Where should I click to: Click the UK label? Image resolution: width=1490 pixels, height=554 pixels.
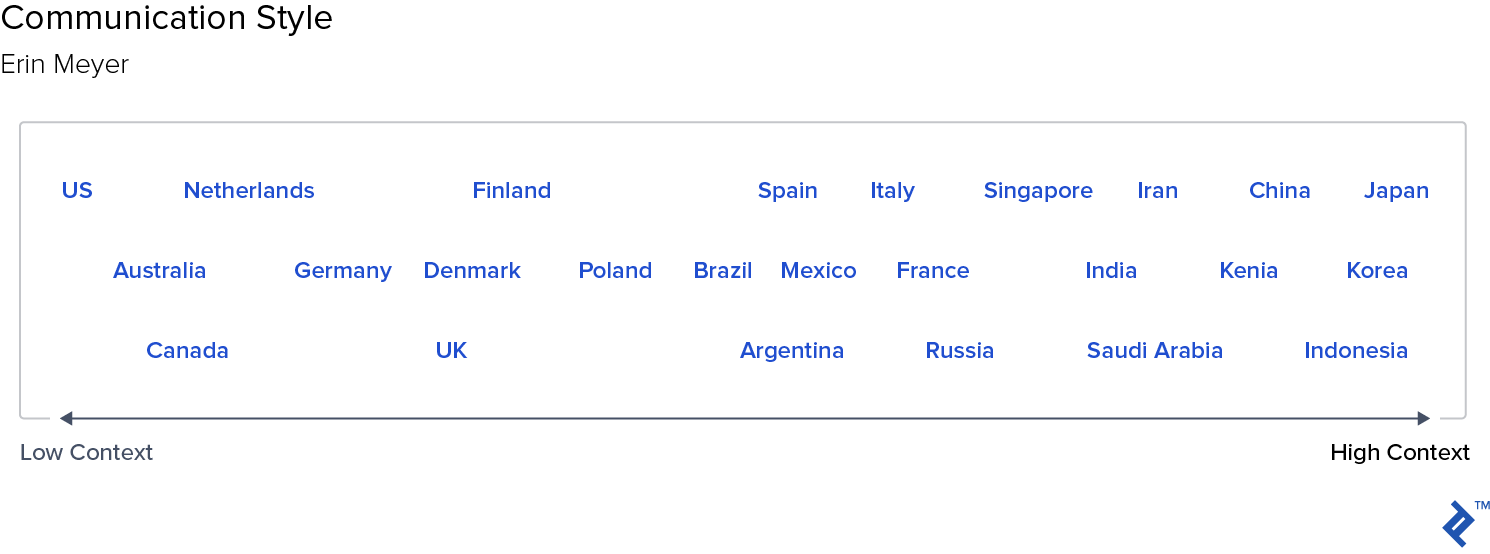[451, 350]
